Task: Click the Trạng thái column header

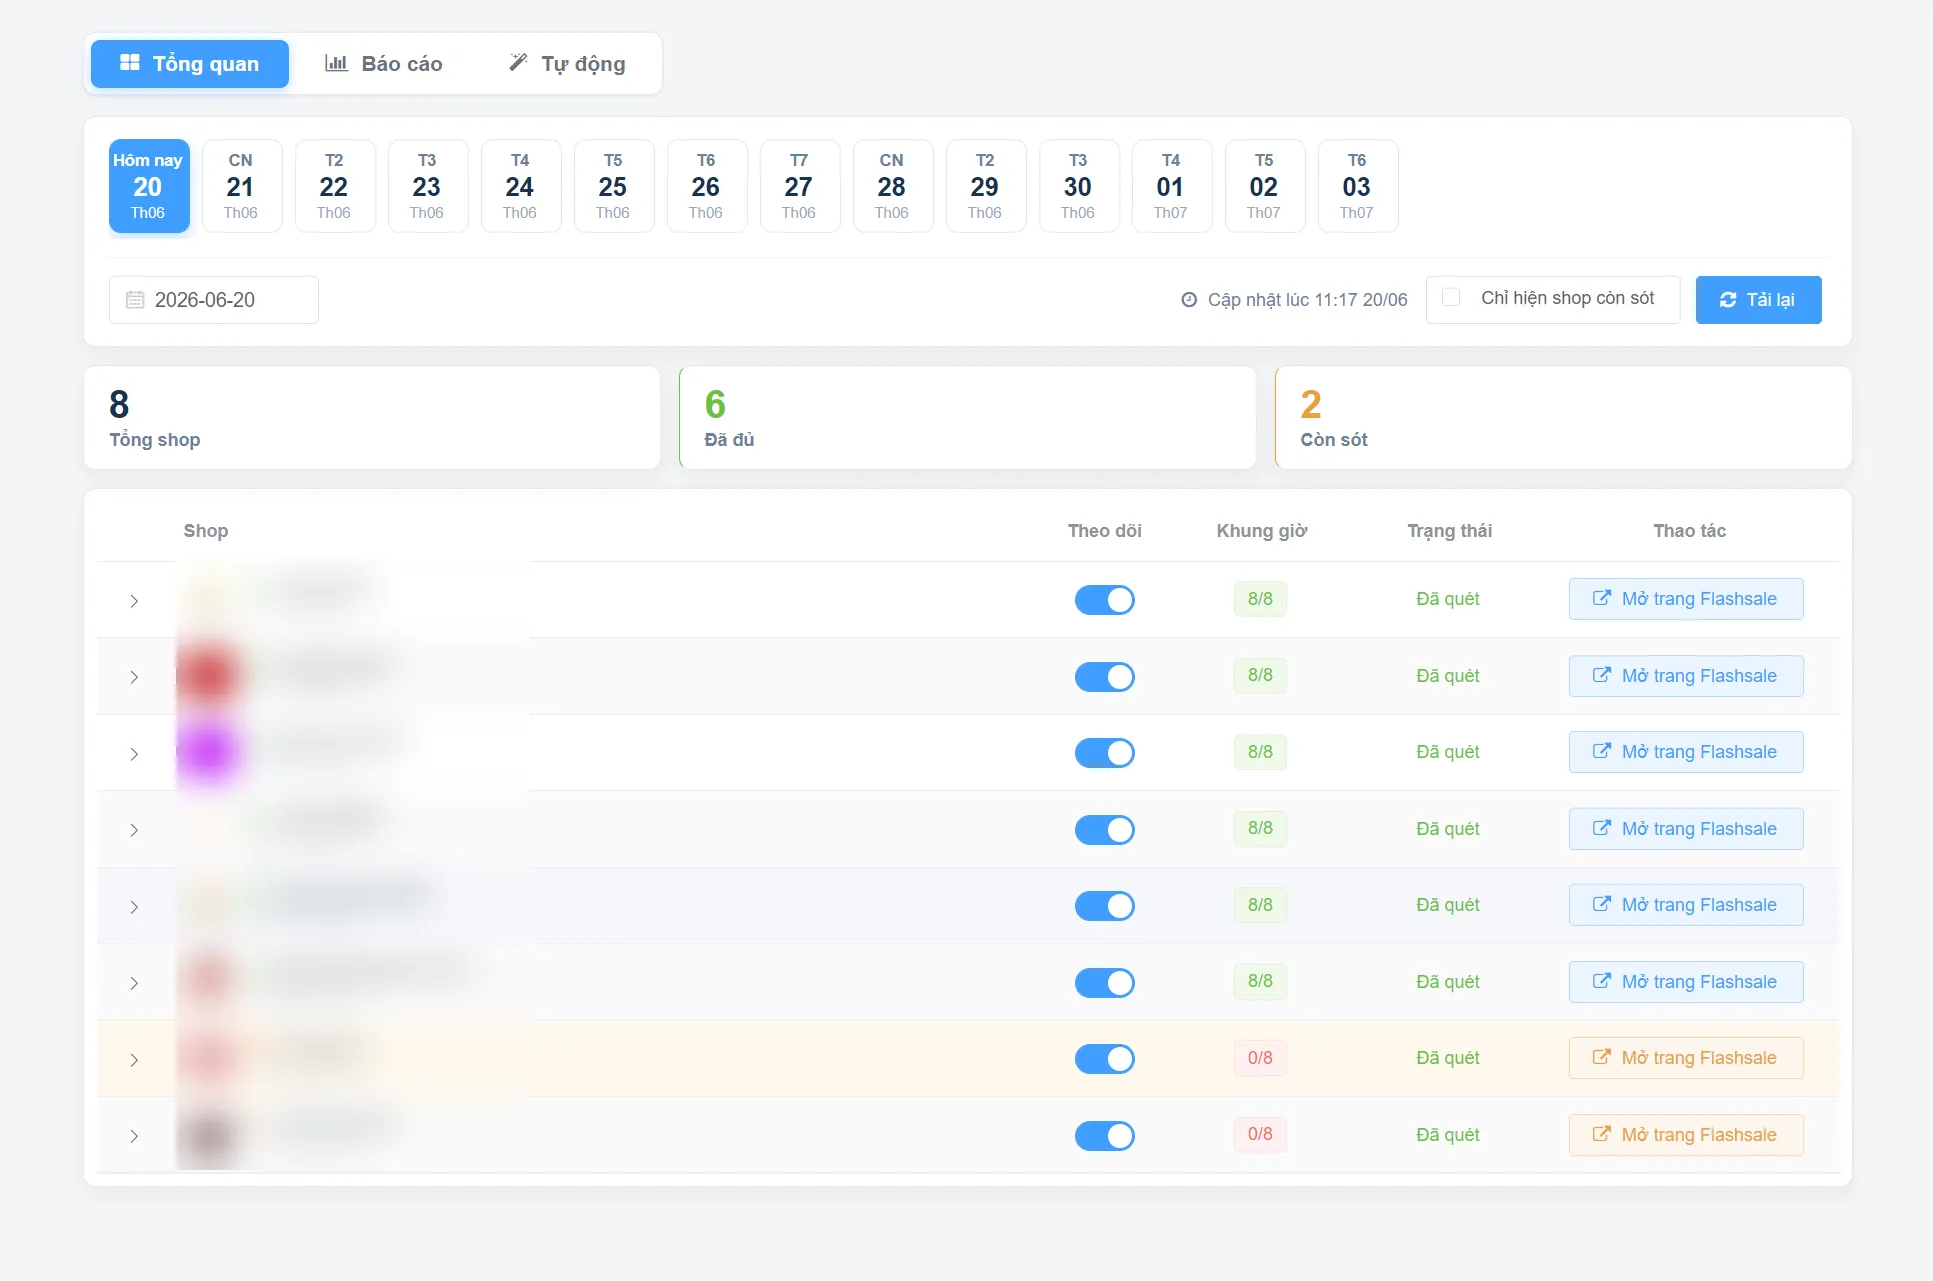Action: [x=1449, y=531]
